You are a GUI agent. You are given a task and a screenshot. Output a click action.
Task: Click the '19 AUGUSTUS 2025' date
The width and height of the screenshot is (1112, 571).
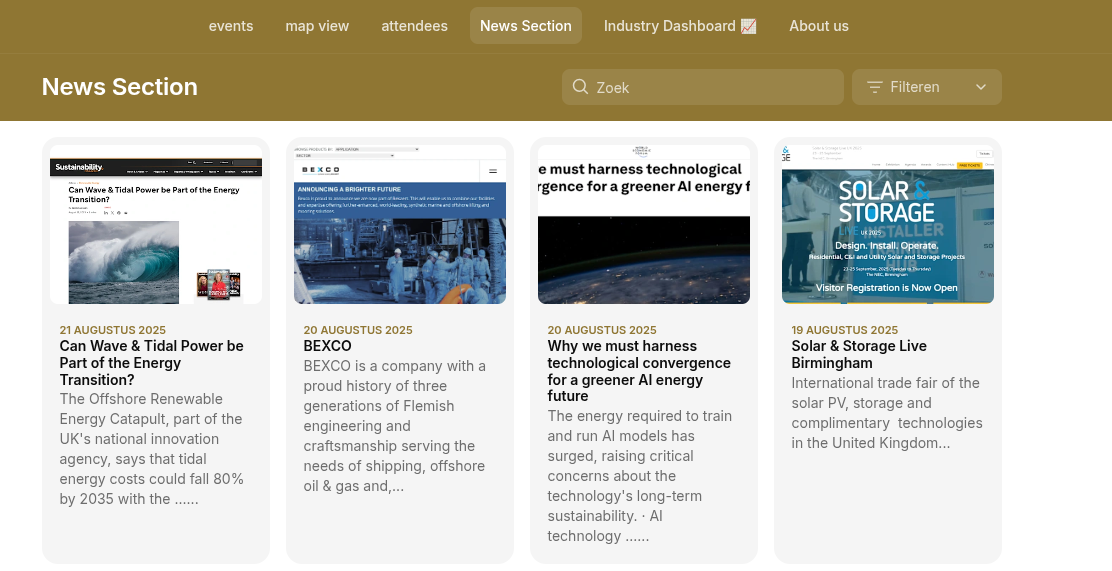[x=845, y=330]
